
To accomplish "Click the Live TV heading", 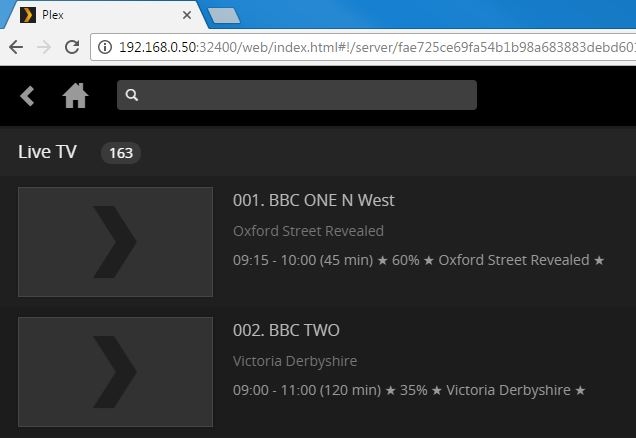I will tap(47, 152).
